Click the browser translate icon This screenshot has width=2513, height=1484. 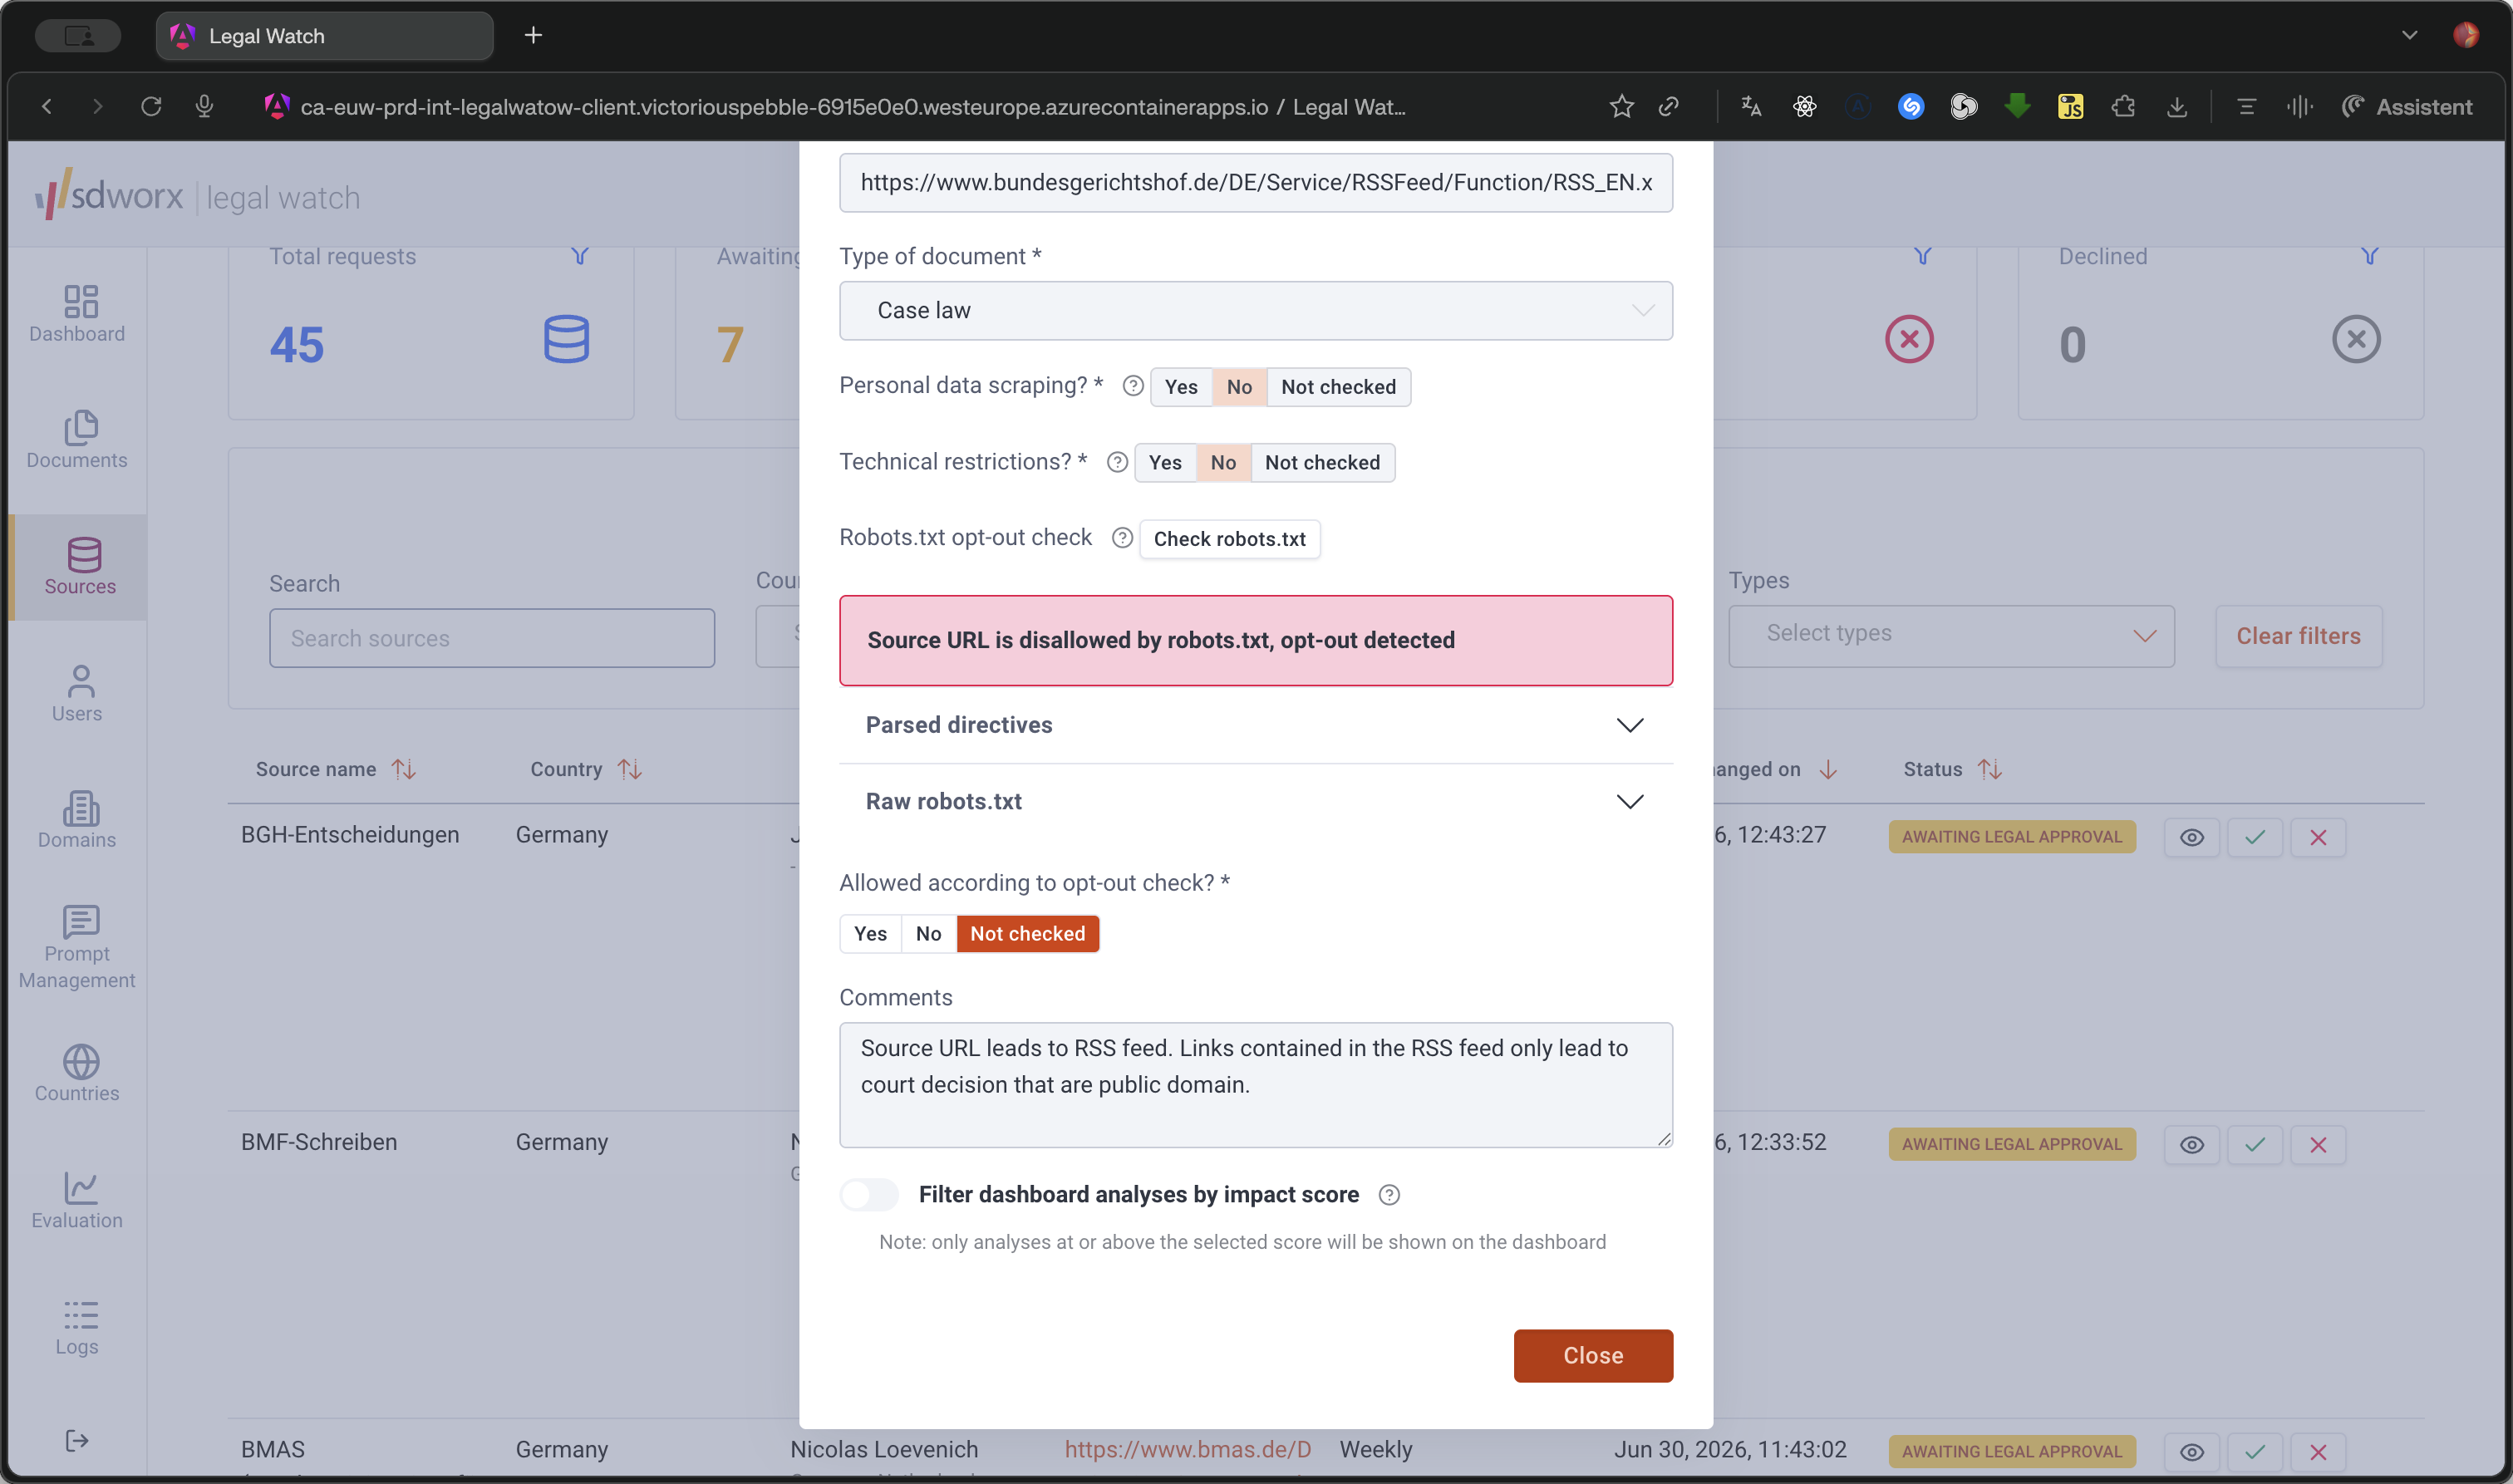click(x=1751, y=106)
